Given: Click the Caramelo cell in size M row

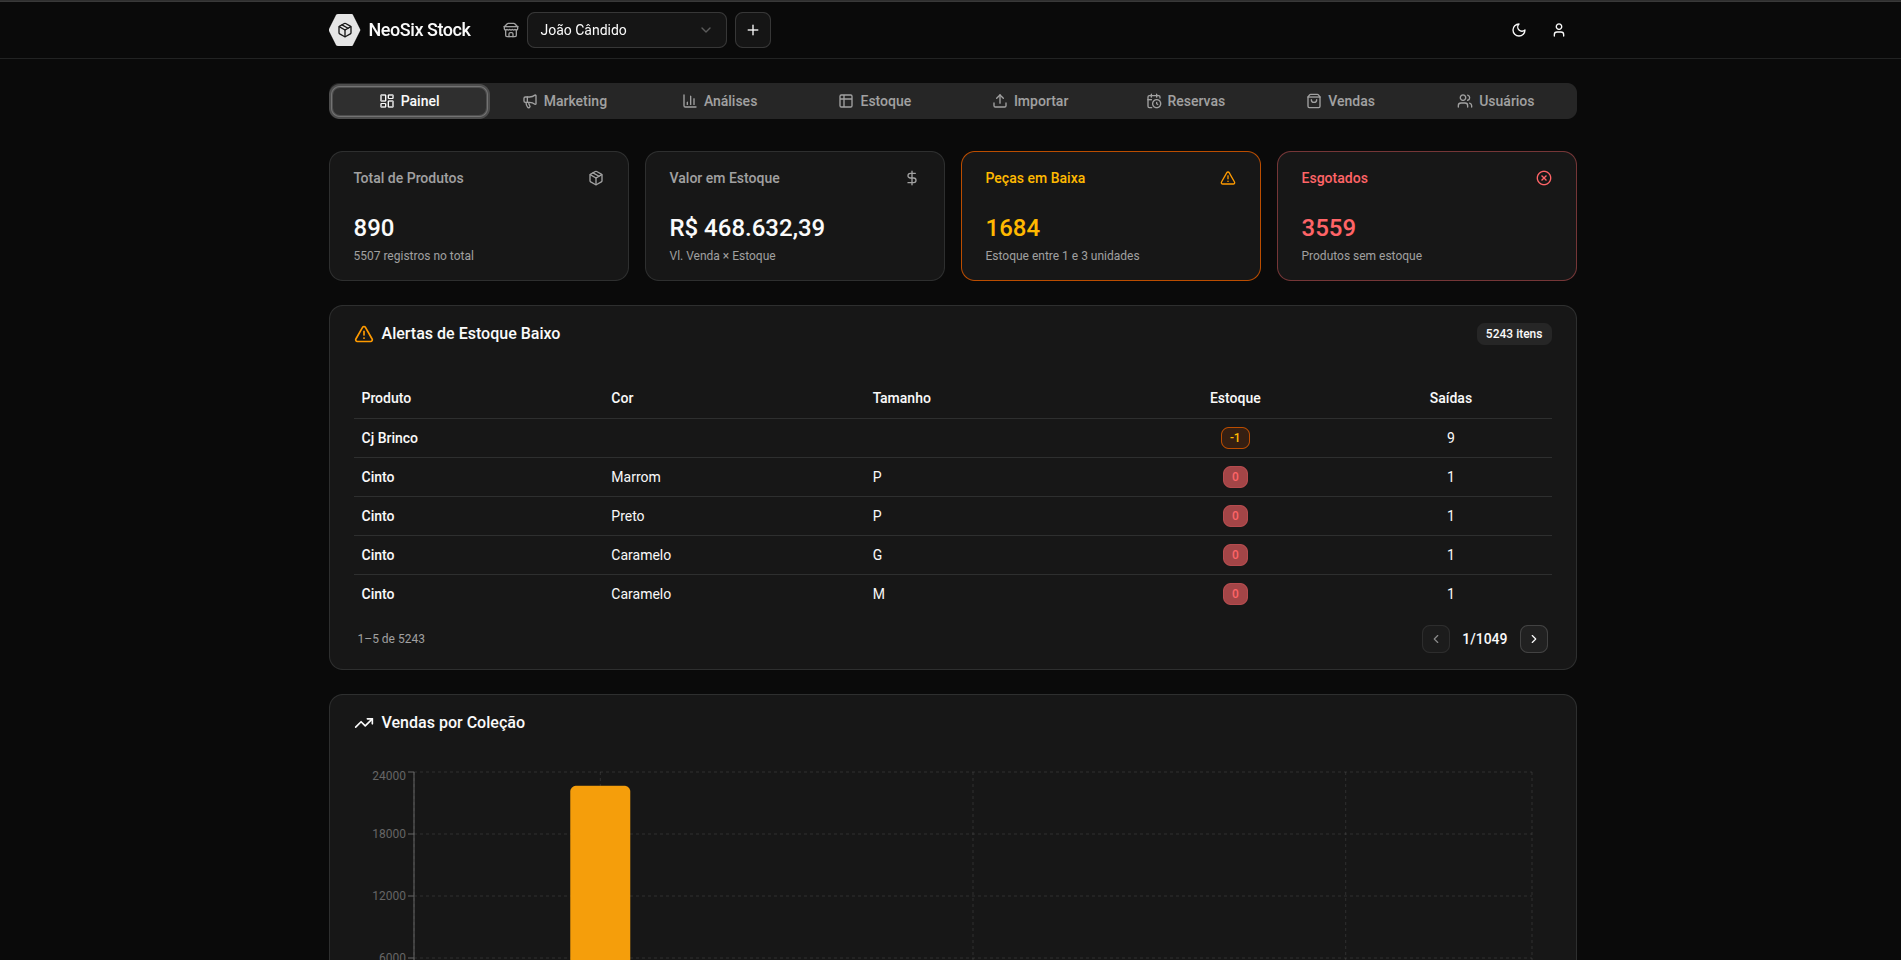Looking at the screenshot, I should point(641,594).
